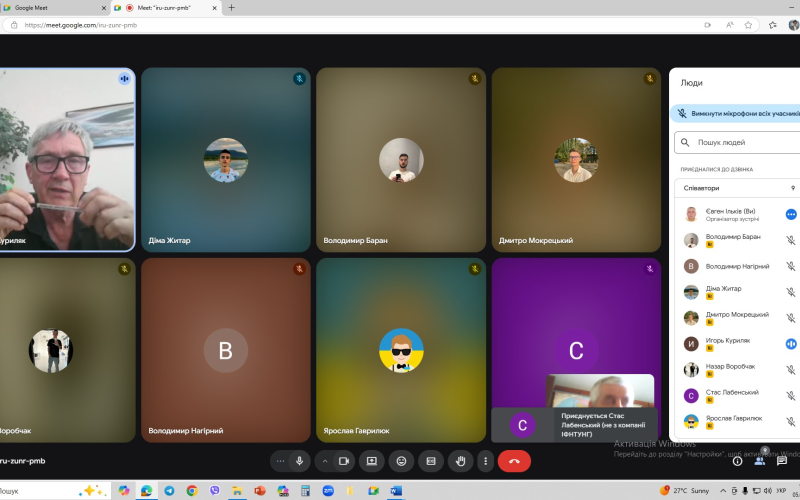Click self-view preview thumbnail
The width and height of the screenshot is (800, 500).
600,391
